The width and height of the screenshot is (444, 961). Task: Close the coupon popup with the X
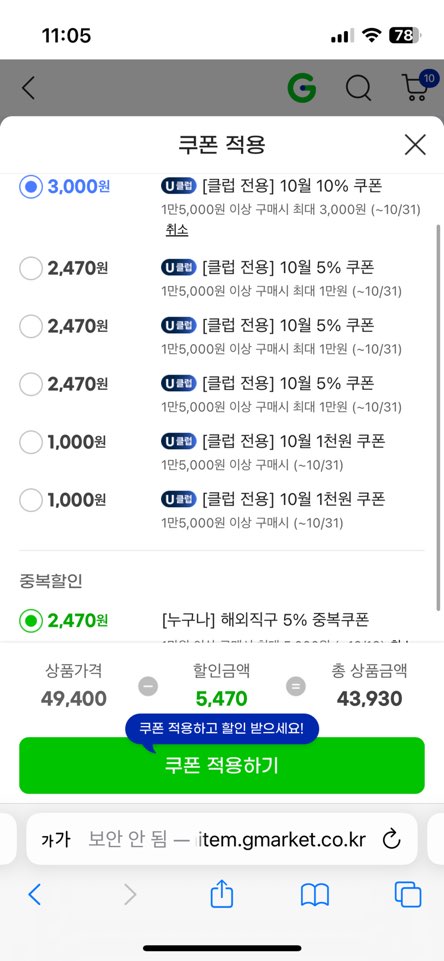coord(415,145)
